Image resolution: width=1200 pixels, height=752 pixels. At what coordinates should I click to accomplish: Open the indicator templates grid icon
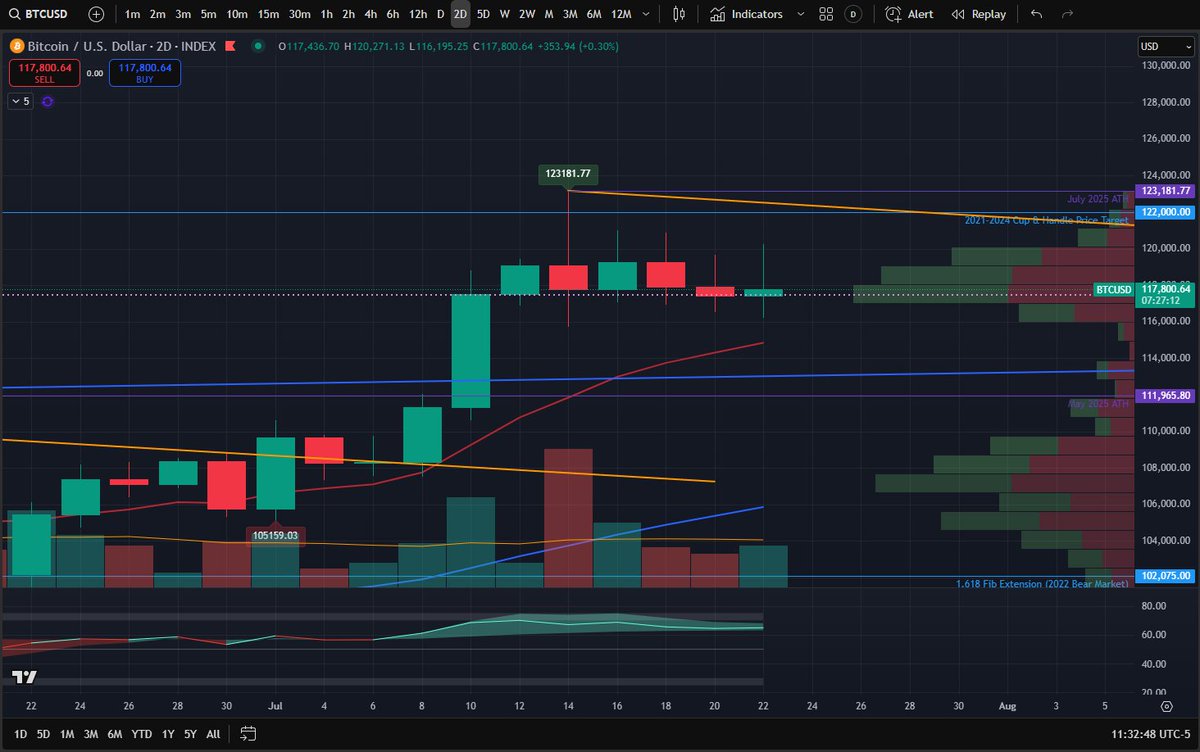[826, 14]
